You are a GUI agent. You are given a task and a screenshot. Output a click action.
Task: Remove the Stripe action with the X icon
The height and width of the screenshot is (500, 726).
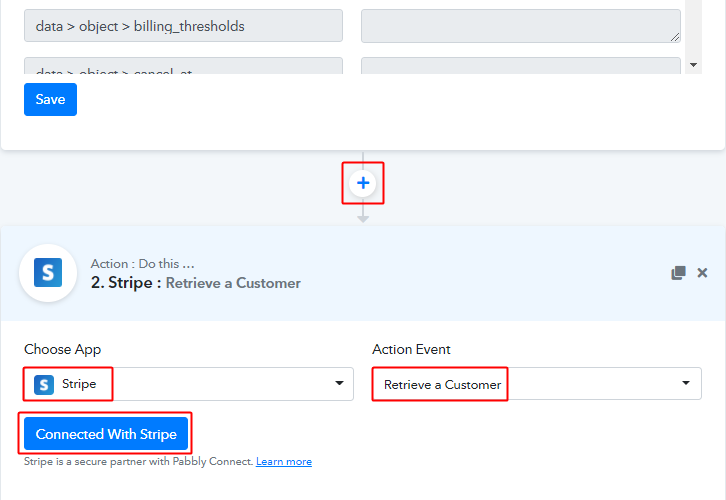click(702, 273)
